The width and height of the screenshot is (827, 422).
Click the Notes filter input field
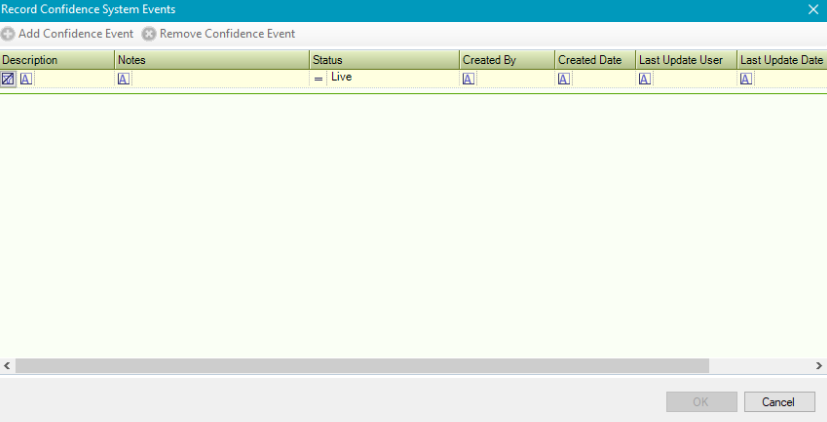coord(220,79)
